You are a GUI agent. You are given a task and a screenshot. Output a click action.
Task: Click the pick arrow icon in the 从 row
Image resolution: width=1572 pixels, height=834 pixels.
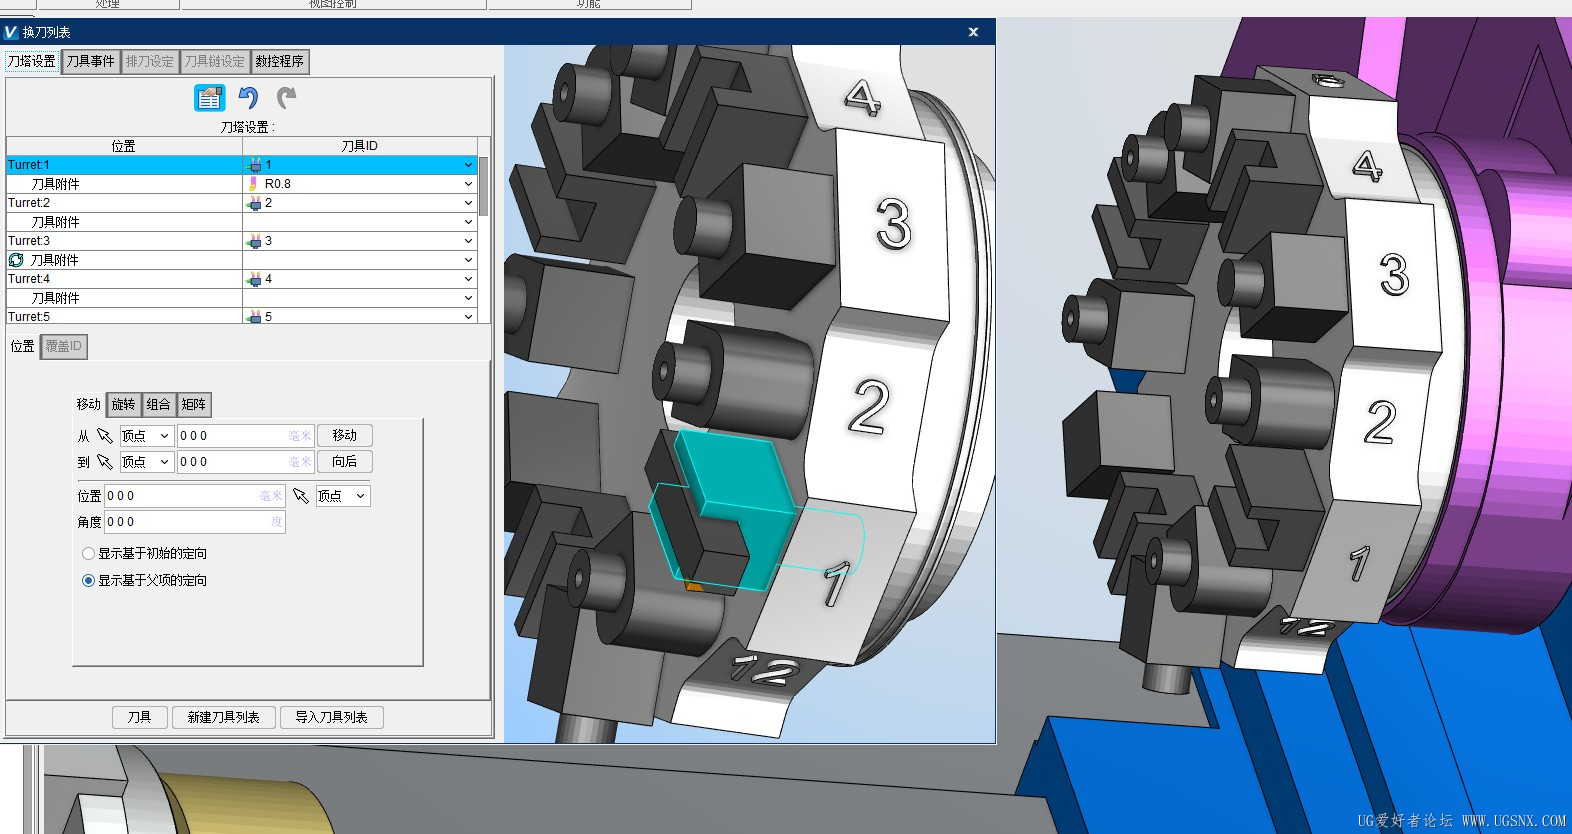pyautogui.click(x=104, y=436)
